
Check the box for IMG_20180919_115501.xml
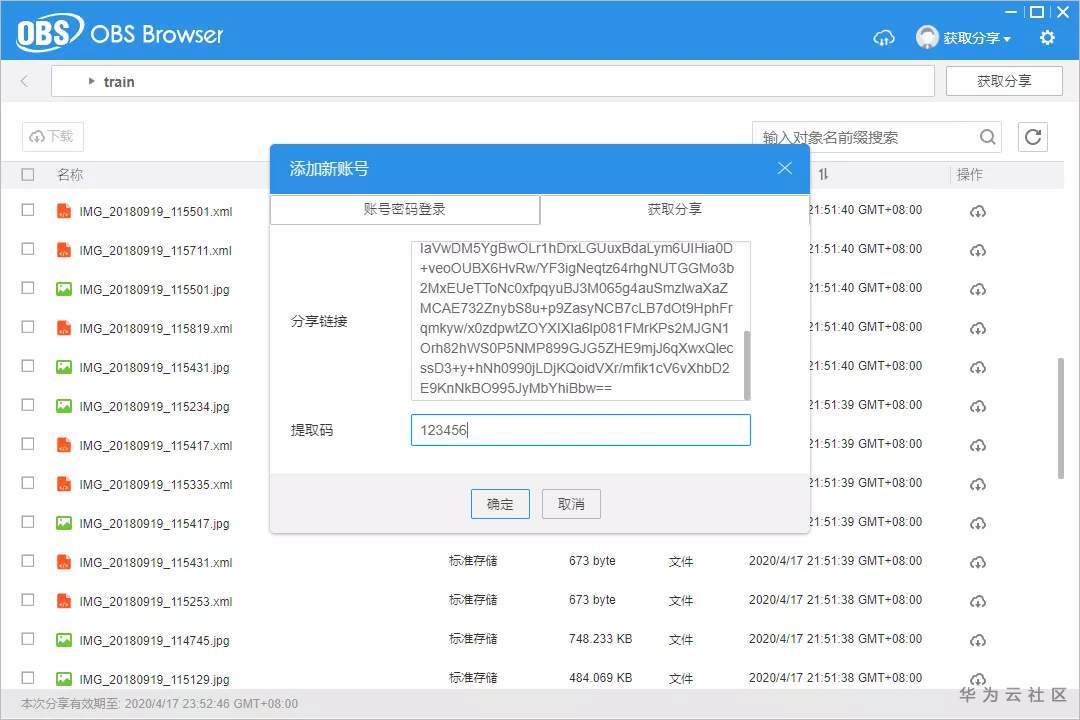[28, 209]
